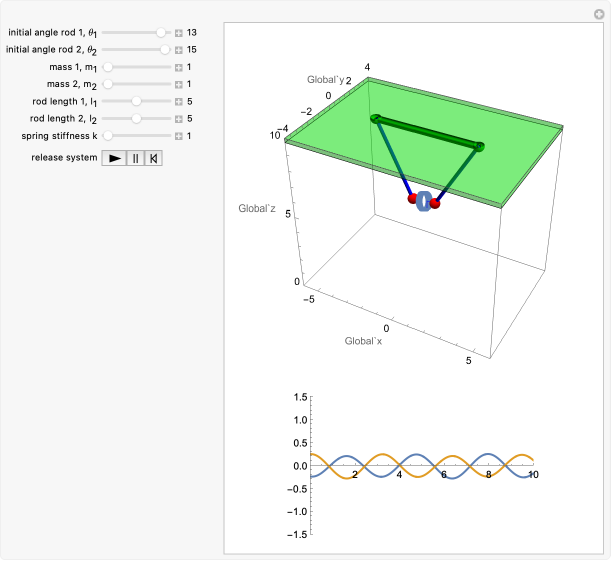Image resolution: width=611 pixels, height=561 pixels.
Task: Adjust the rod length 1 slider
Action: (137, 101)
